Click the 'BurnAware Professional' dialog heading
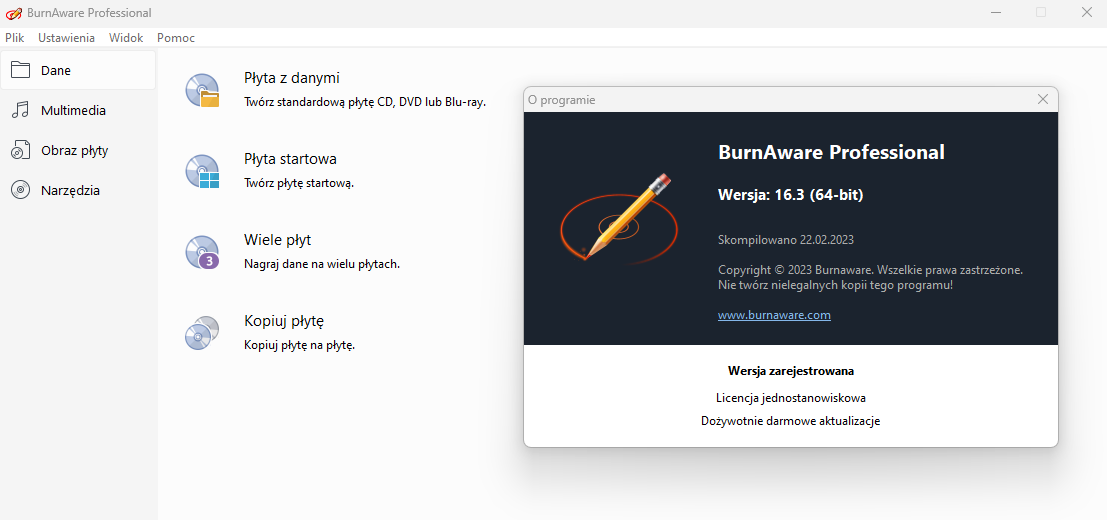1107x520 pixels. pos(831,152)
